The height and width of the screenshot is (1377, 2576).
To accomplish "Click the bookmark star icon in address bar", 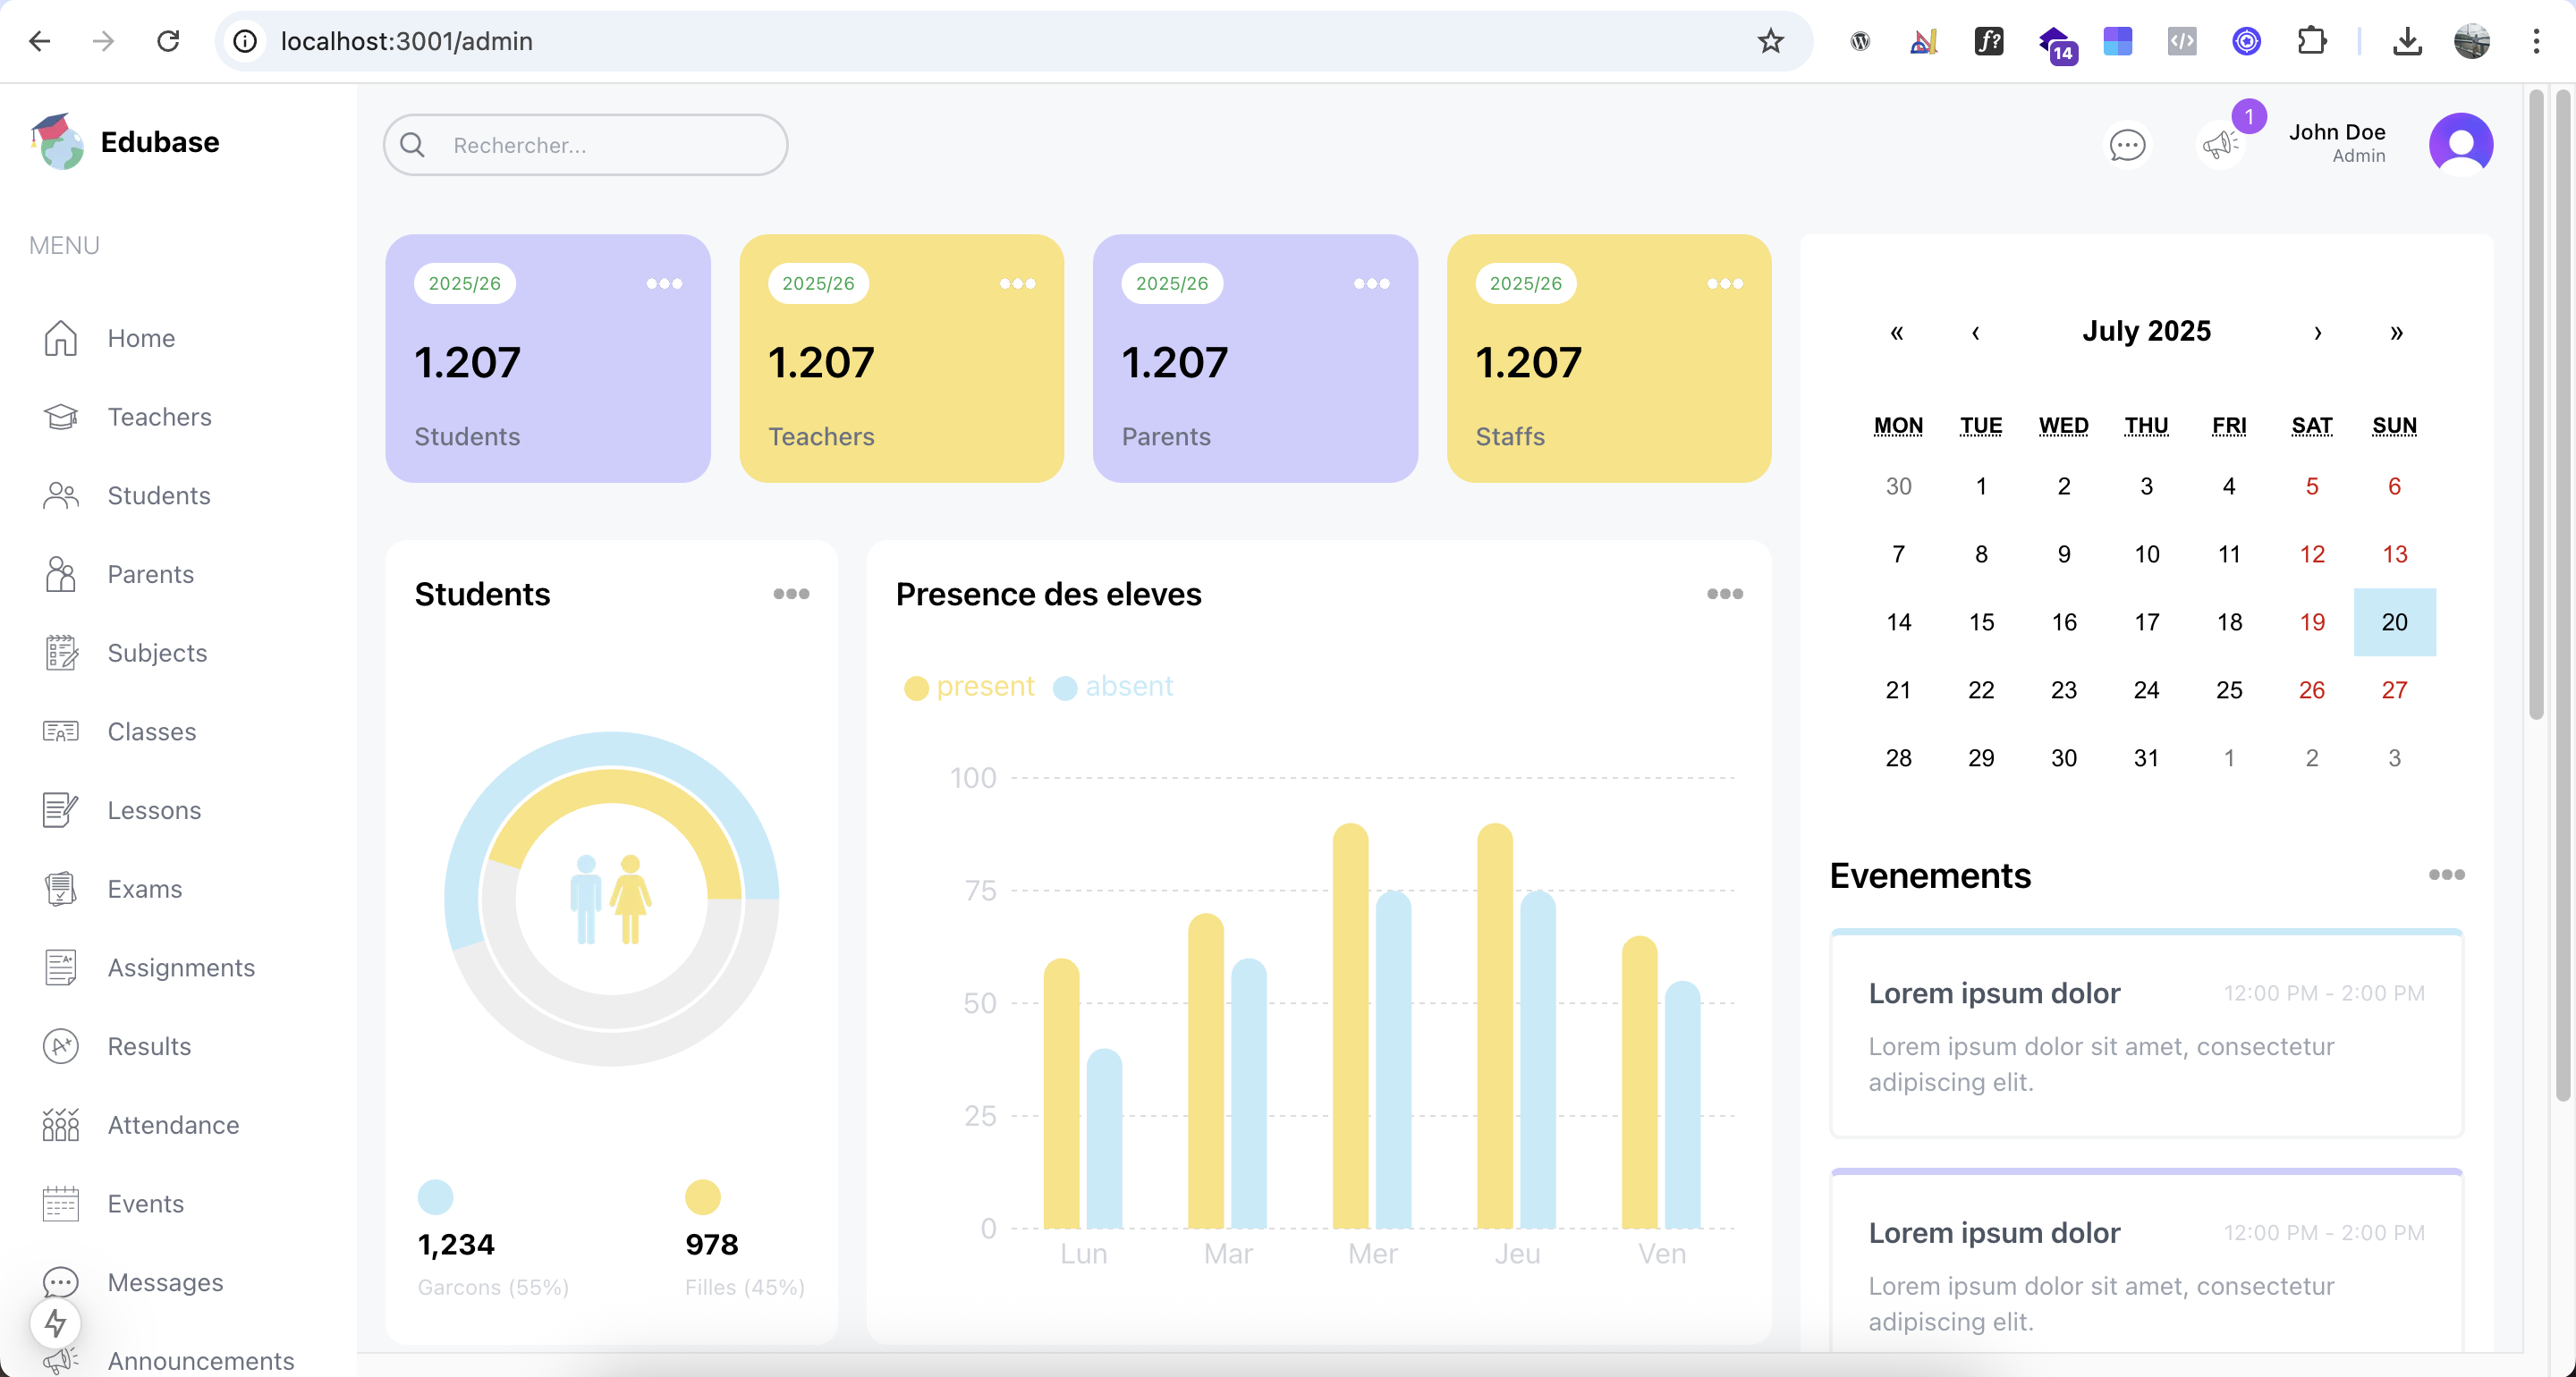I will (1770, 41).
